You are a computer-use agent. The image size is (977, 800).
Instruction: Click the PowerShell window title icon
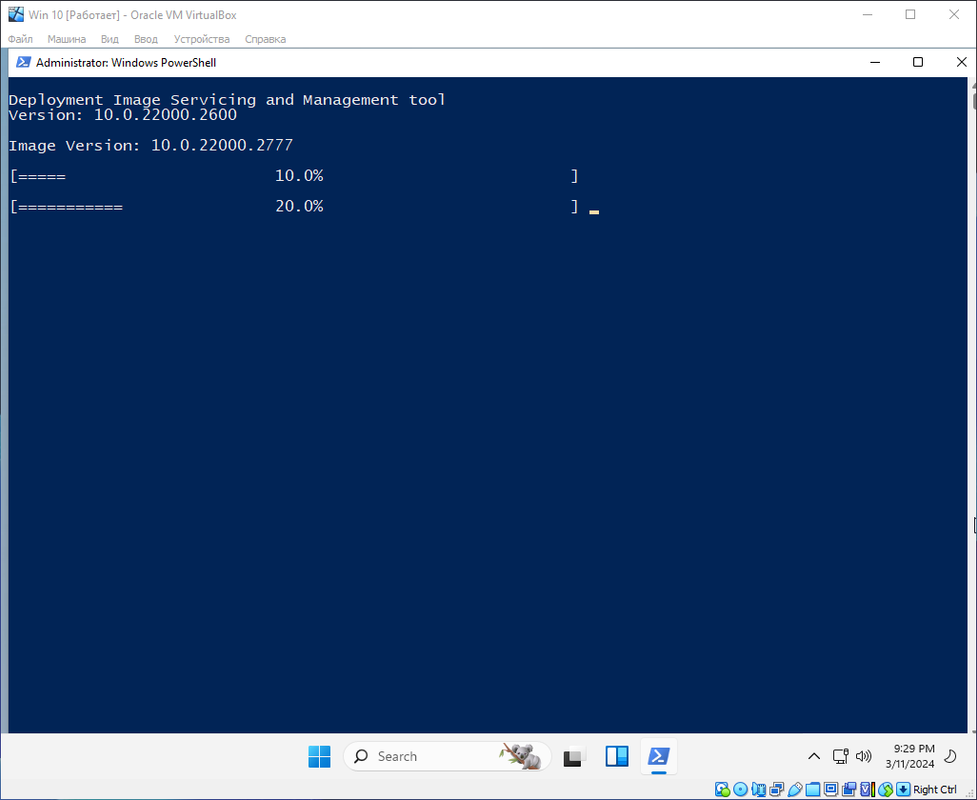tap(24, 62)
